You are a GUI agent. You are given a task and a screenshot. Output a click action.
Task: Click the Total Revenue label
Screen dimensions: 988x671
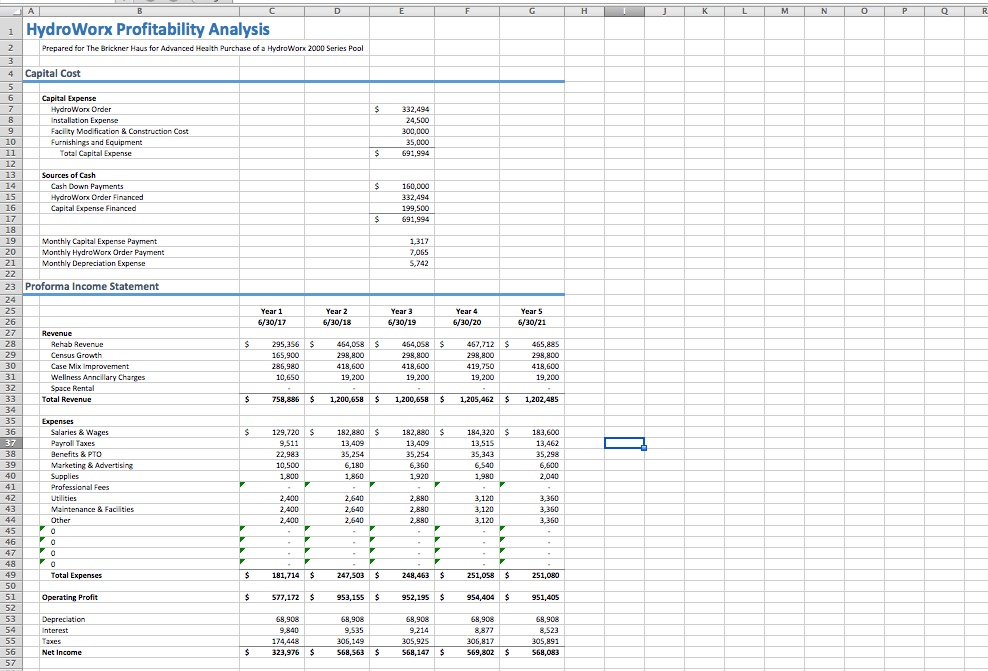pos(67,399)
